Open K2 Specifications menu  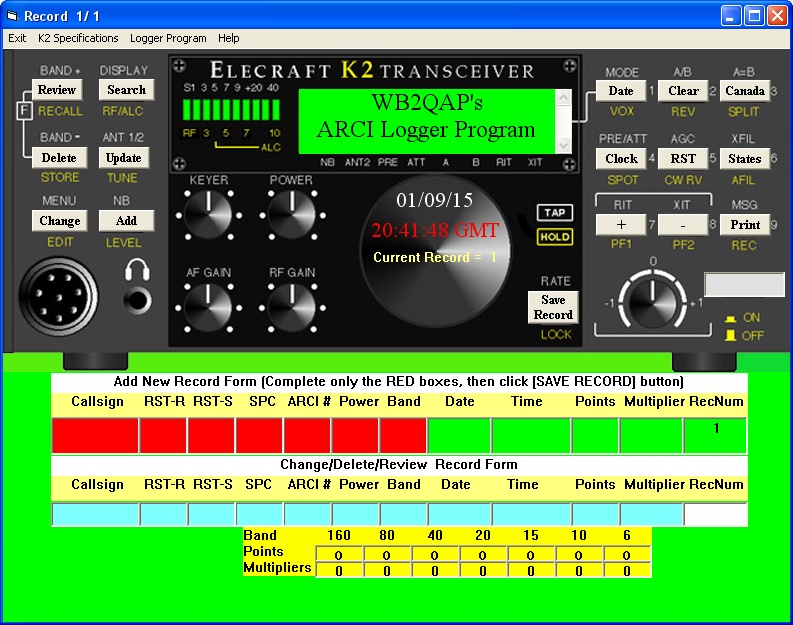click(x=78, y=38)
